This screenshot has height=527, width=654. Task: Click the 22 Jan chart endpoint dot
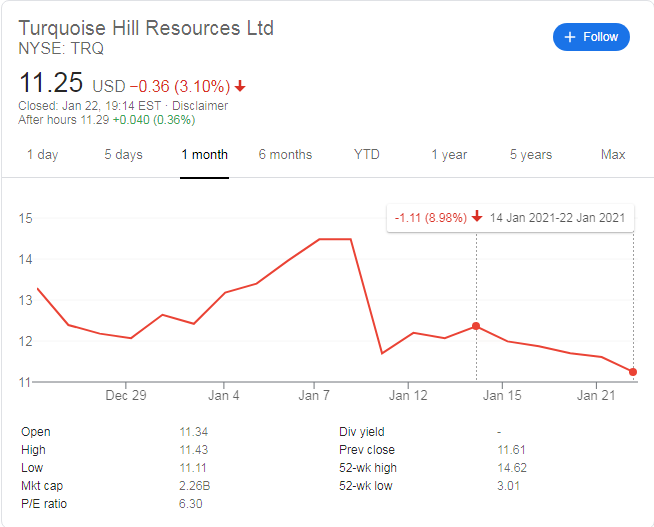click(633, 372)
